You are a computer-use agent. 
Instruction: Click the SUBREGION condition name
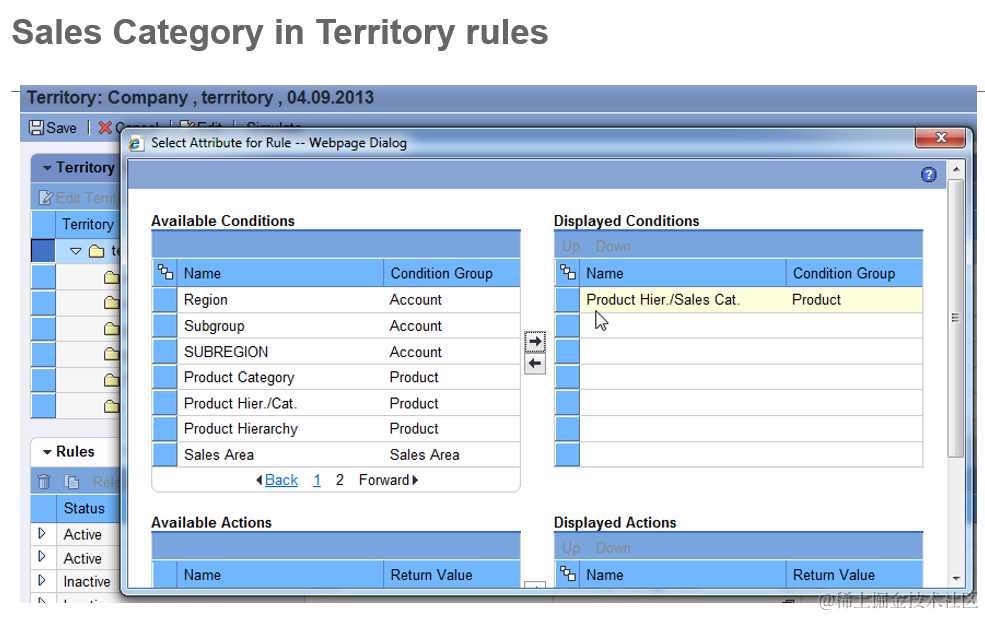click(226, 352)
